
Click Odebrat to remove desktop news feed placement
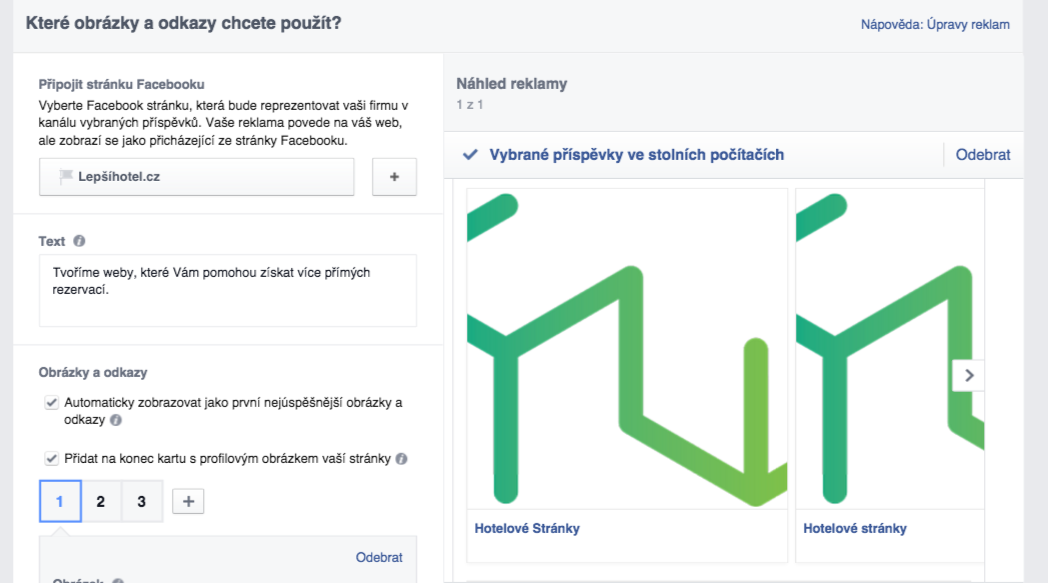(x=982, y=154)
